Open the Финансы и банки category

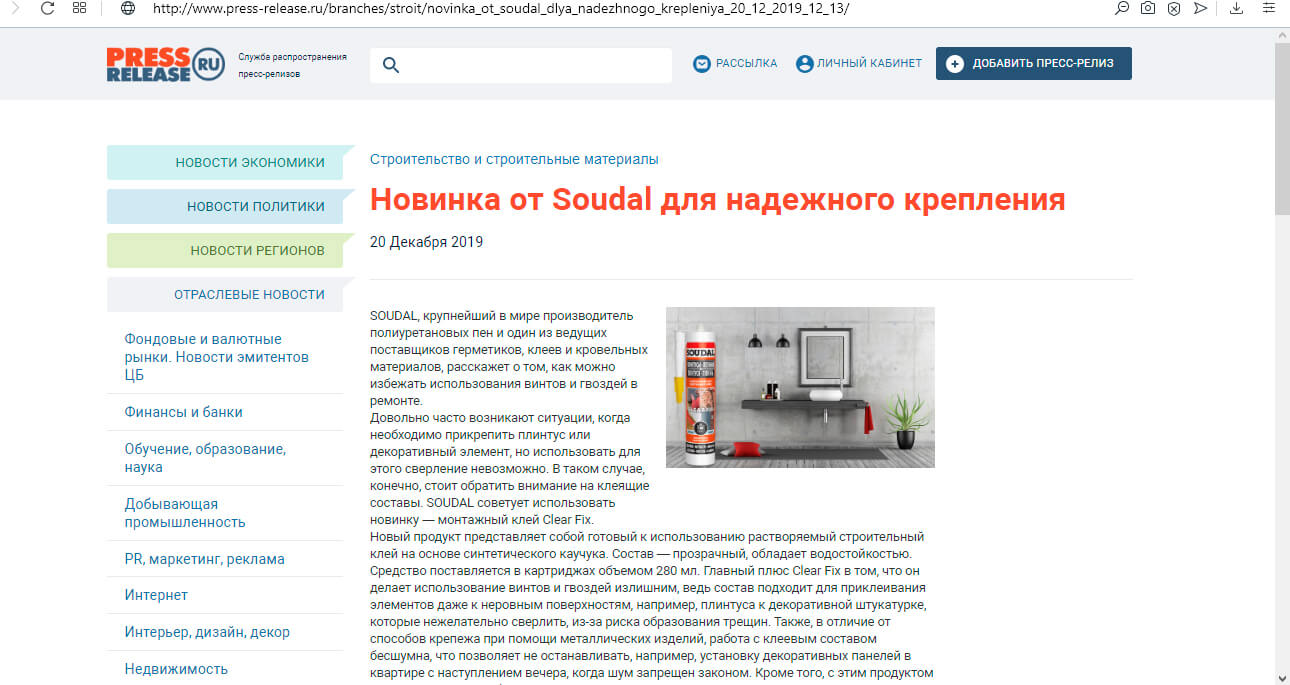(x=183, y=412)
